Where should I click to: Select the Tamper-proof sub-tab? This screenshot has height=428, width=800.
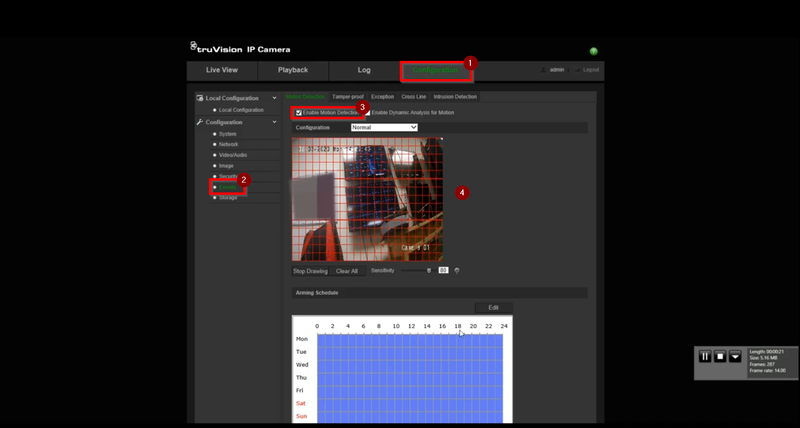(348, 97)
